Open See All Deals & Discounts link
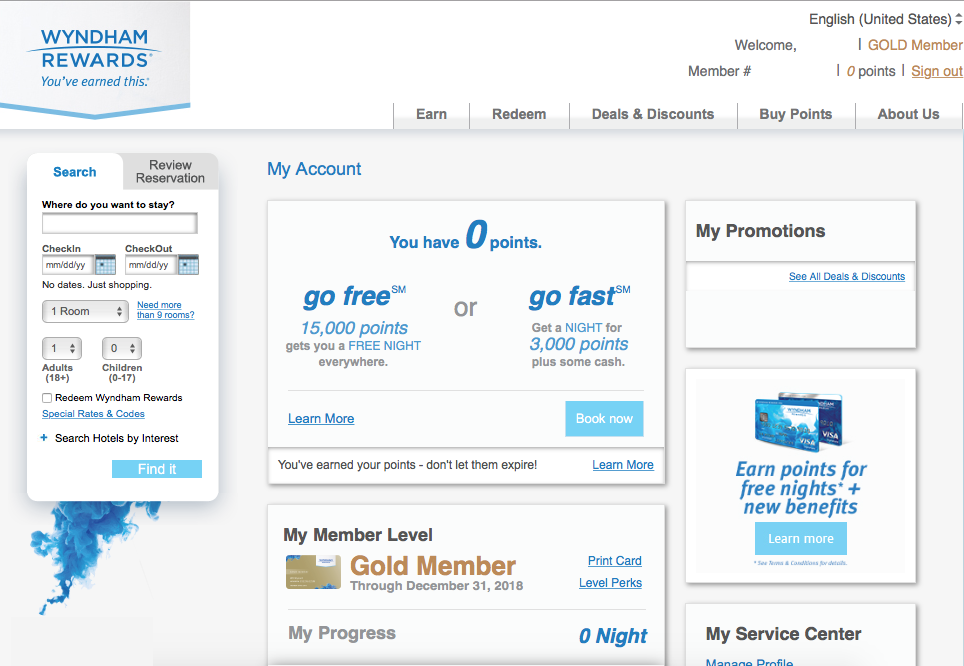Image resolution: width=964 pixels, height=666 pixels. click(847, 277)
